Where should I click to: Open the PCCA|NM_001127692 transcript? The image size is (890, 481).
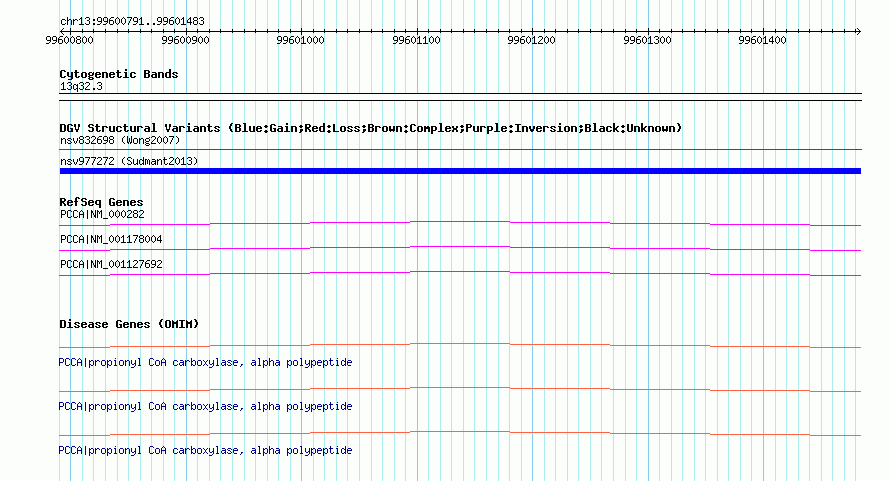[x=111, y=265]
